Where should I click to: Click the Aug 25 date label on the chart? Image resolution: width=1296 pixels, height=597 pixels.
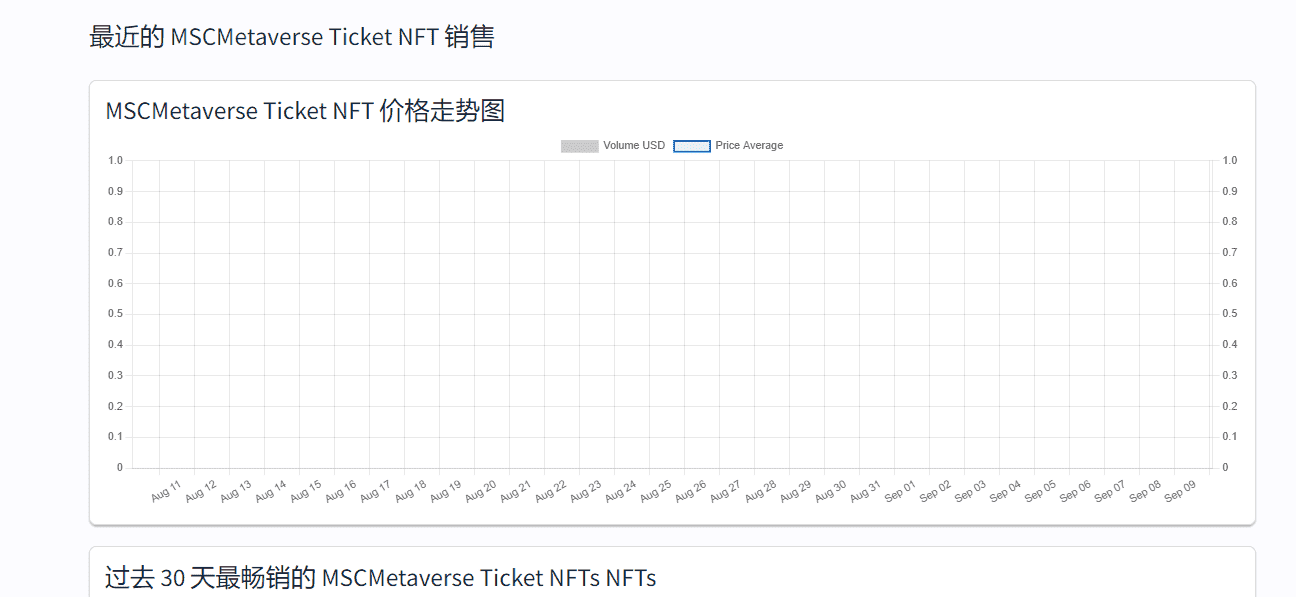tap(655, 488)
